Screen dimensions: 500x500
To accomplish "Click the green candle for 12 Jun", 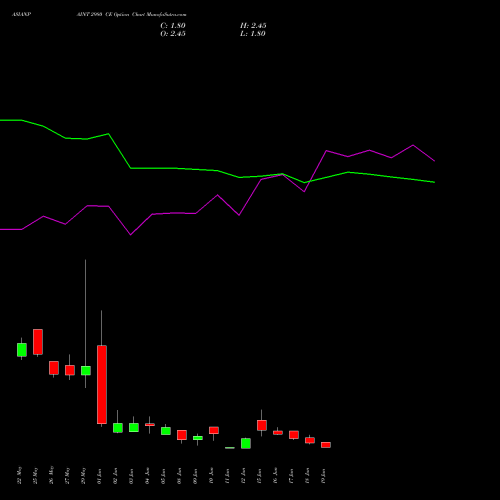I will pos(246,443).
